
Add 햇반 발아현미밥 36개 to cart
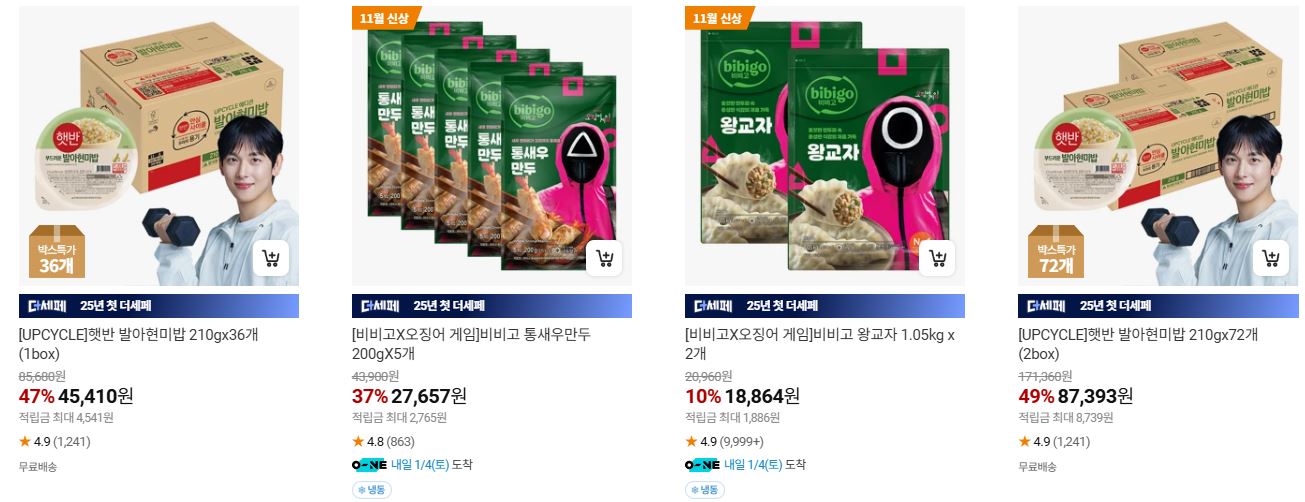tap(271, 260)
